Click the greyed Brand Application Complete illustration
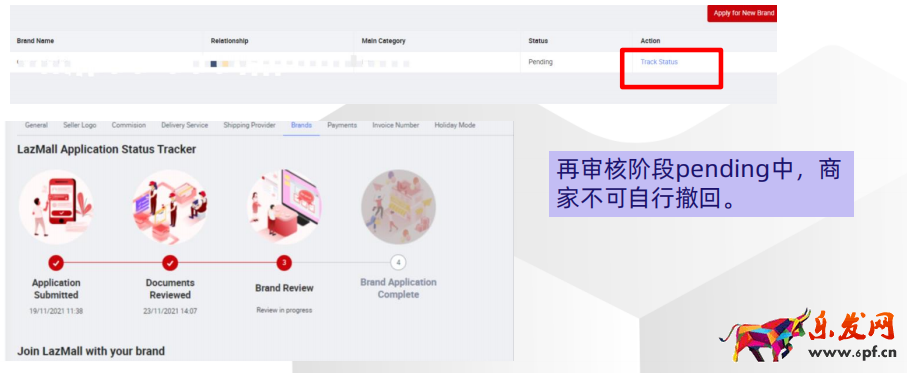Image resolution: width=907 pixels, height=373 pixels. [399, 206]
